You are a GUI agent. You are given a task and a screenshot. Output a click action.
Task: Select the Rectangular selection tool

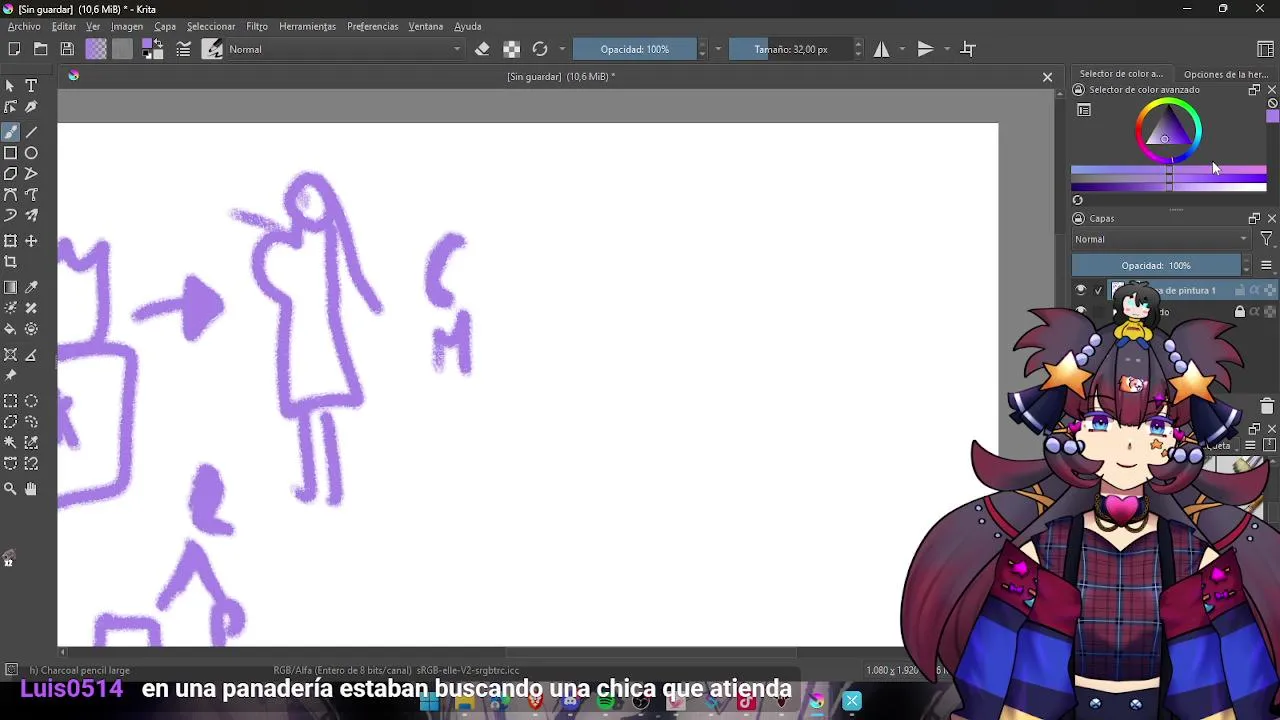pos(10,401)
